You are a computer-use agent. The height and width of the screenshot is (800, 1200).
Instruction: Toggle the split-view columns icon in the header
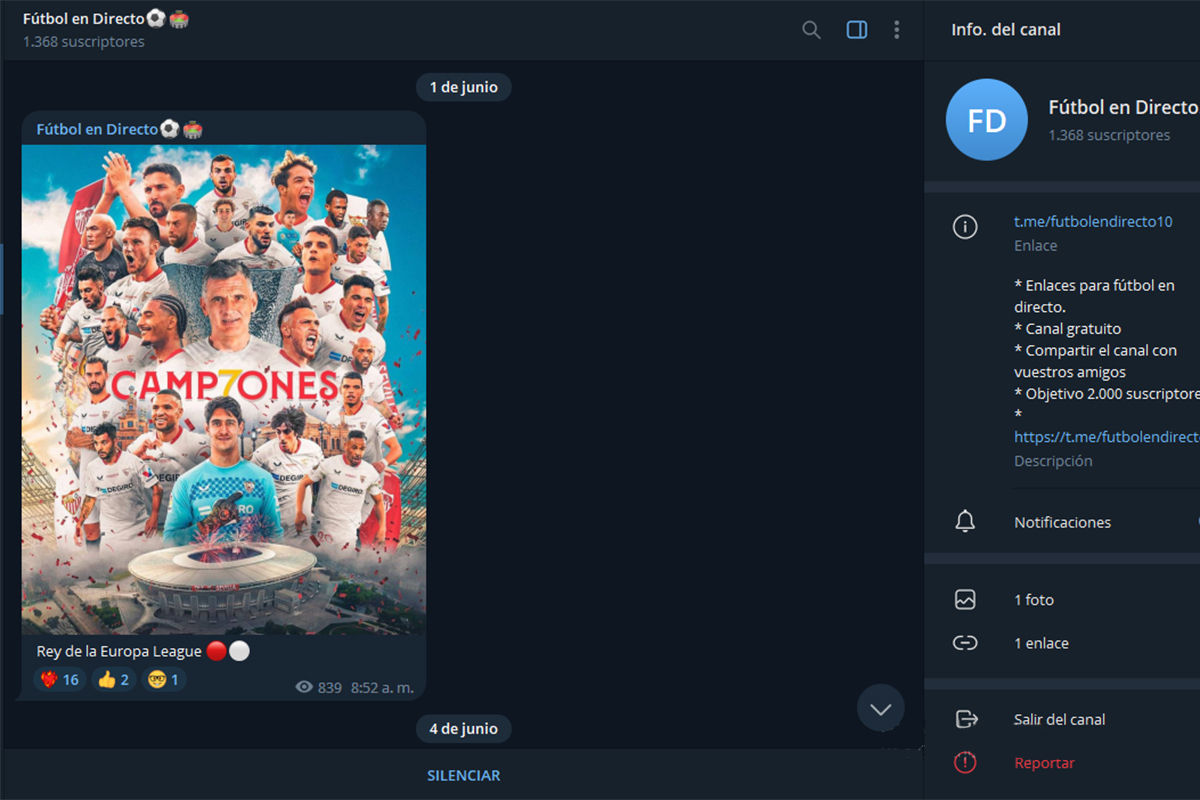point(856,30)
